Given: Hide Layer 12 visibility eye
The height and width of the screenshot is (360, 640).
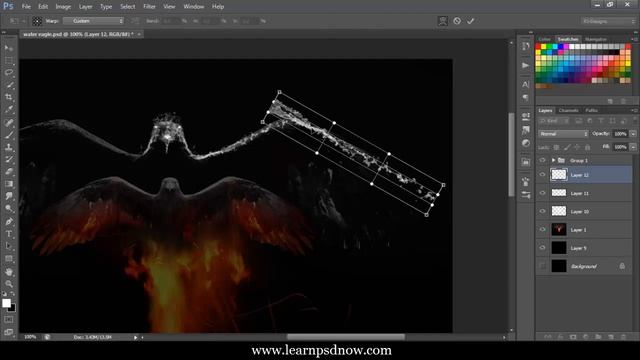Looking at the screenshot, I should pos(542,175).
